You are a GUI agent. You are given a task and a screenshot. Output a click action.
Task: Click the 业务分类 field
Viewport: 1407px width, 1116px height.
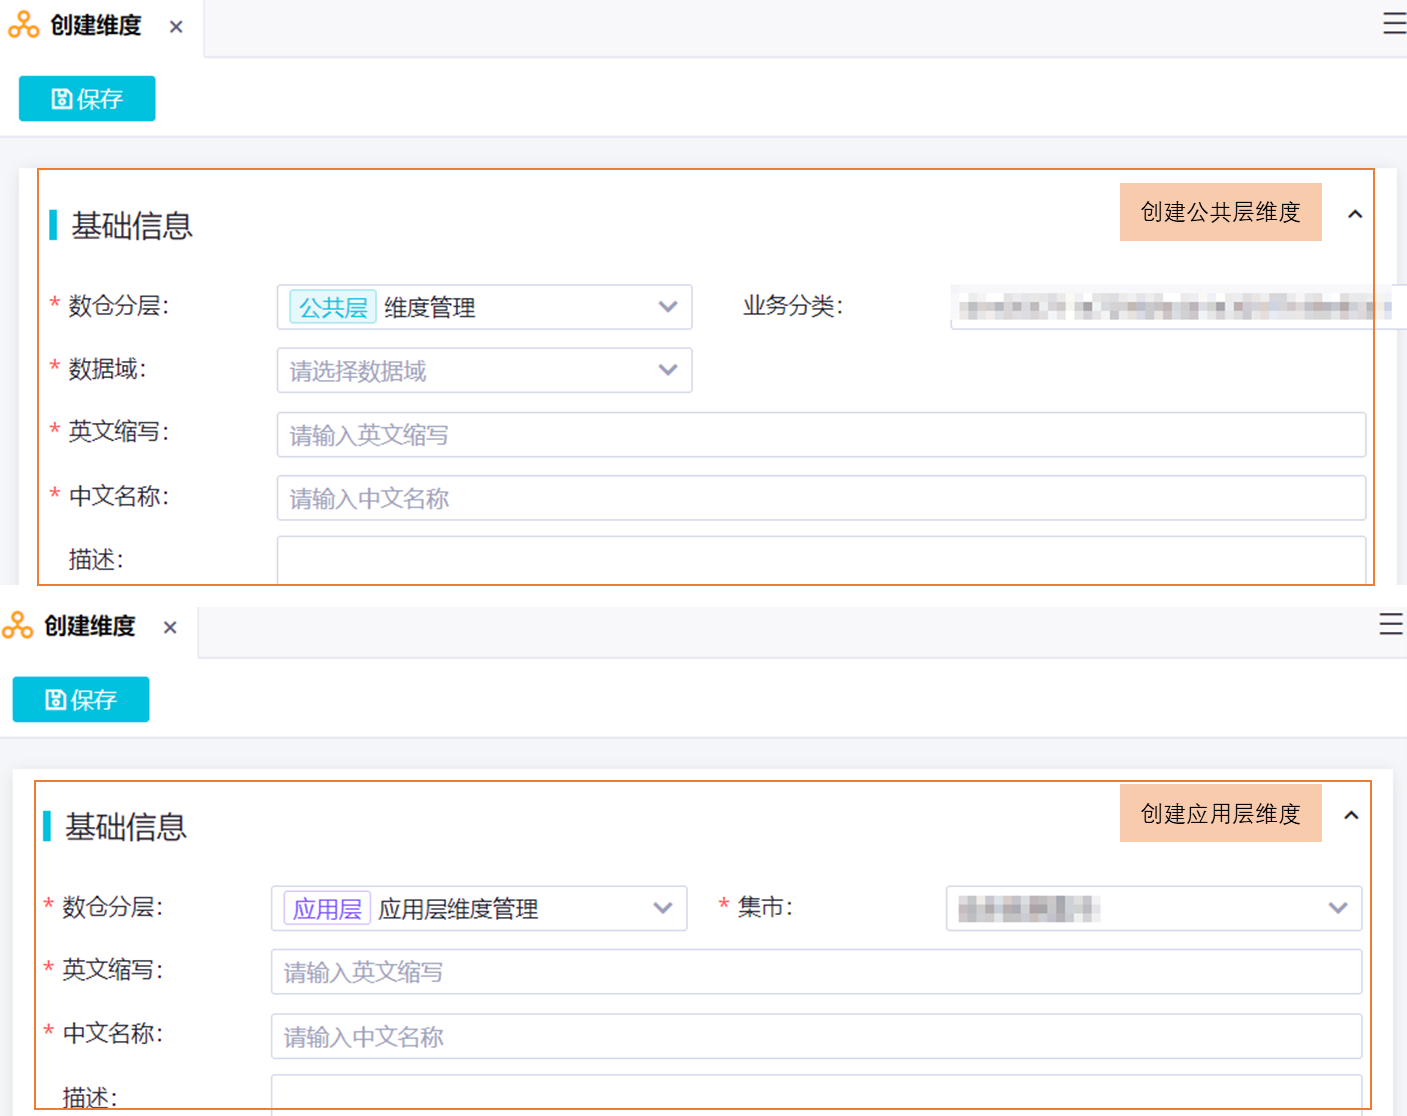pyautogui.click(x=1178, y=307)
